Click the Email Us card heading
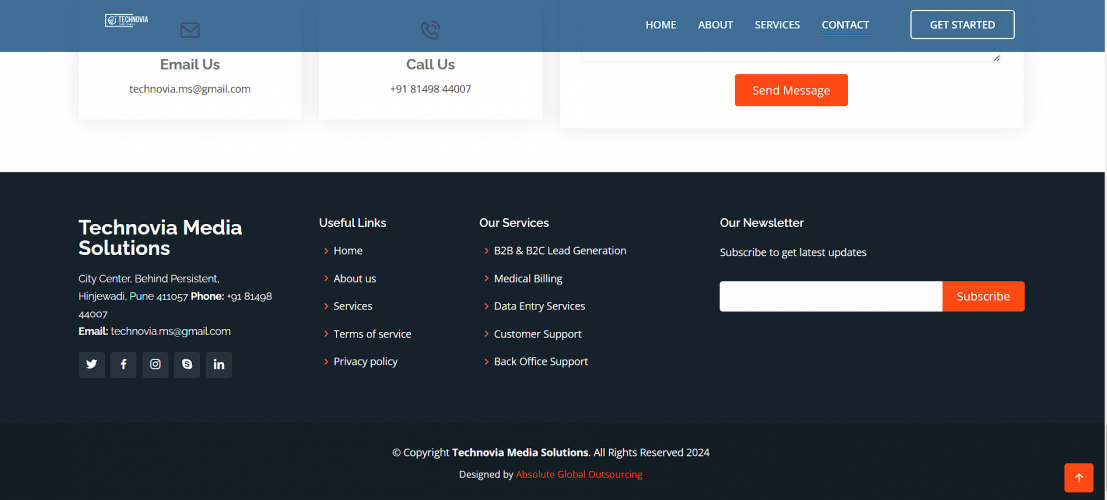1107x500 pixels. [190, 64]
